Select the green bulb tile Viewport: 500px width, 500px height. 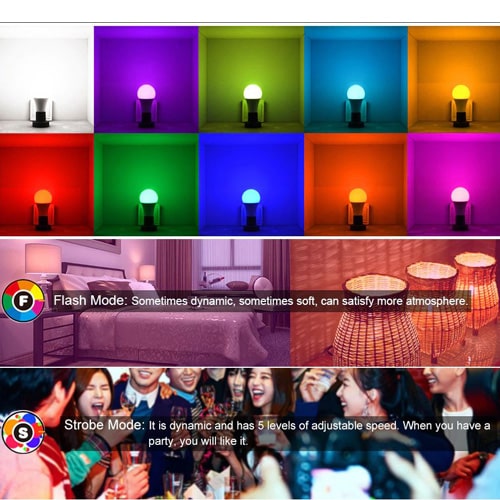tap(146, 185)
